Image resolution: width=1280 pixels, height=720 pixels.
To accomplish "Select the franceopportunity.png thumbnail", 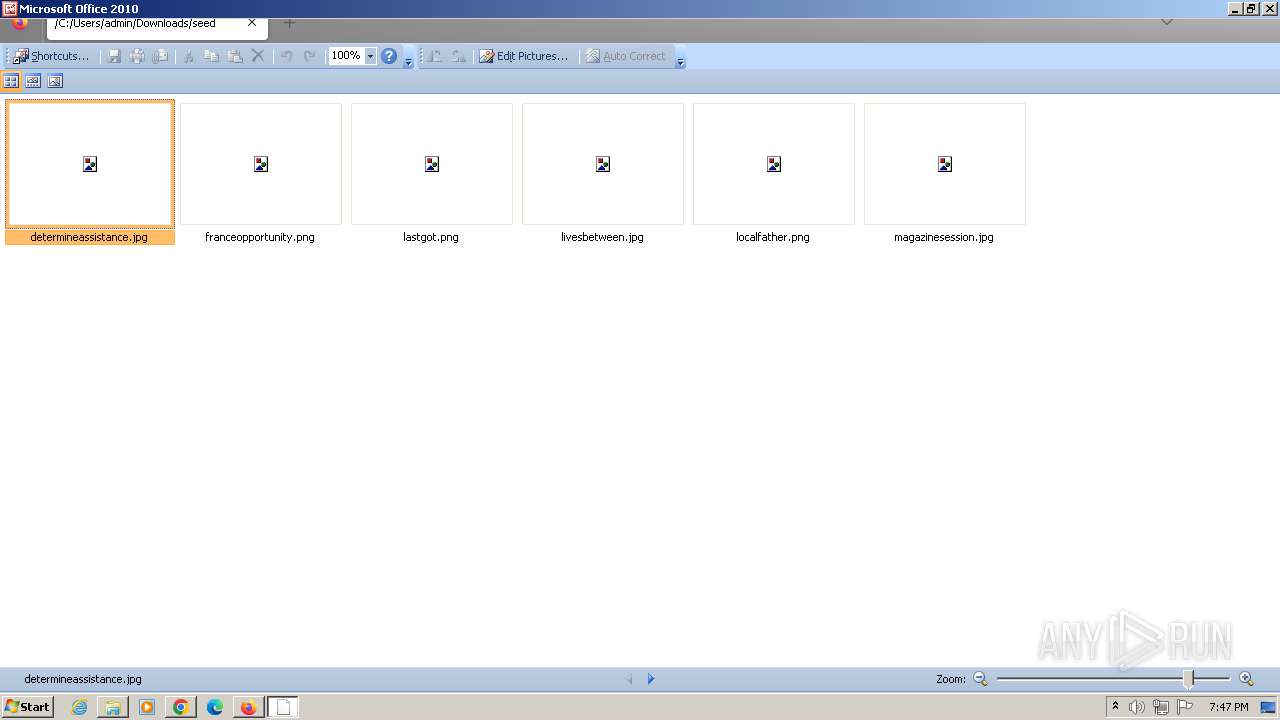I will tap(261, 164).
